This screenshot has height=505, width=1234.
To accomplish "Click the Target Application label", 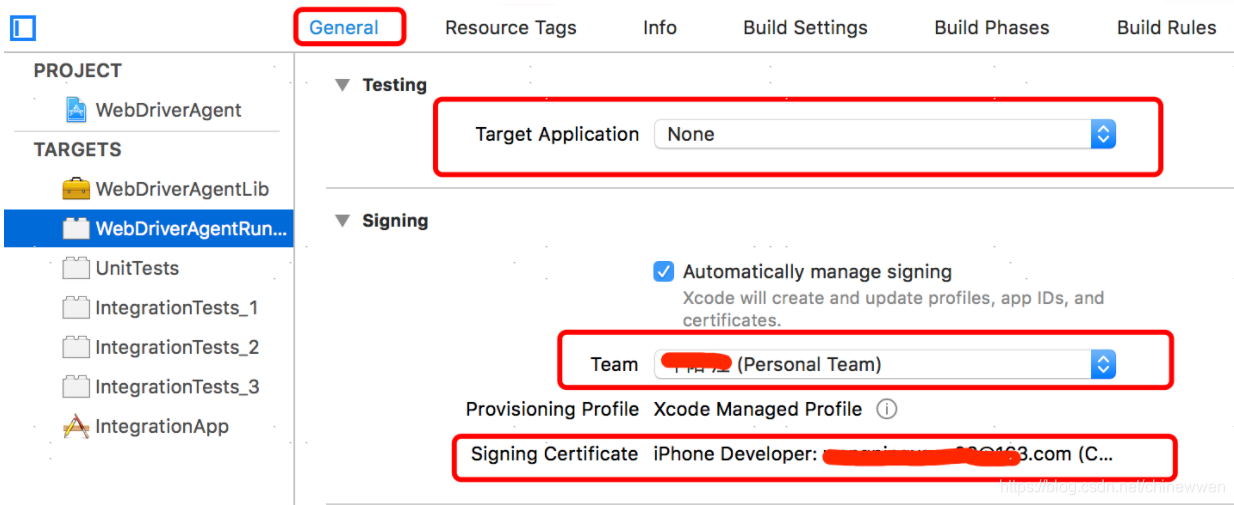I will pyautogui.click(x=557, y=134).
